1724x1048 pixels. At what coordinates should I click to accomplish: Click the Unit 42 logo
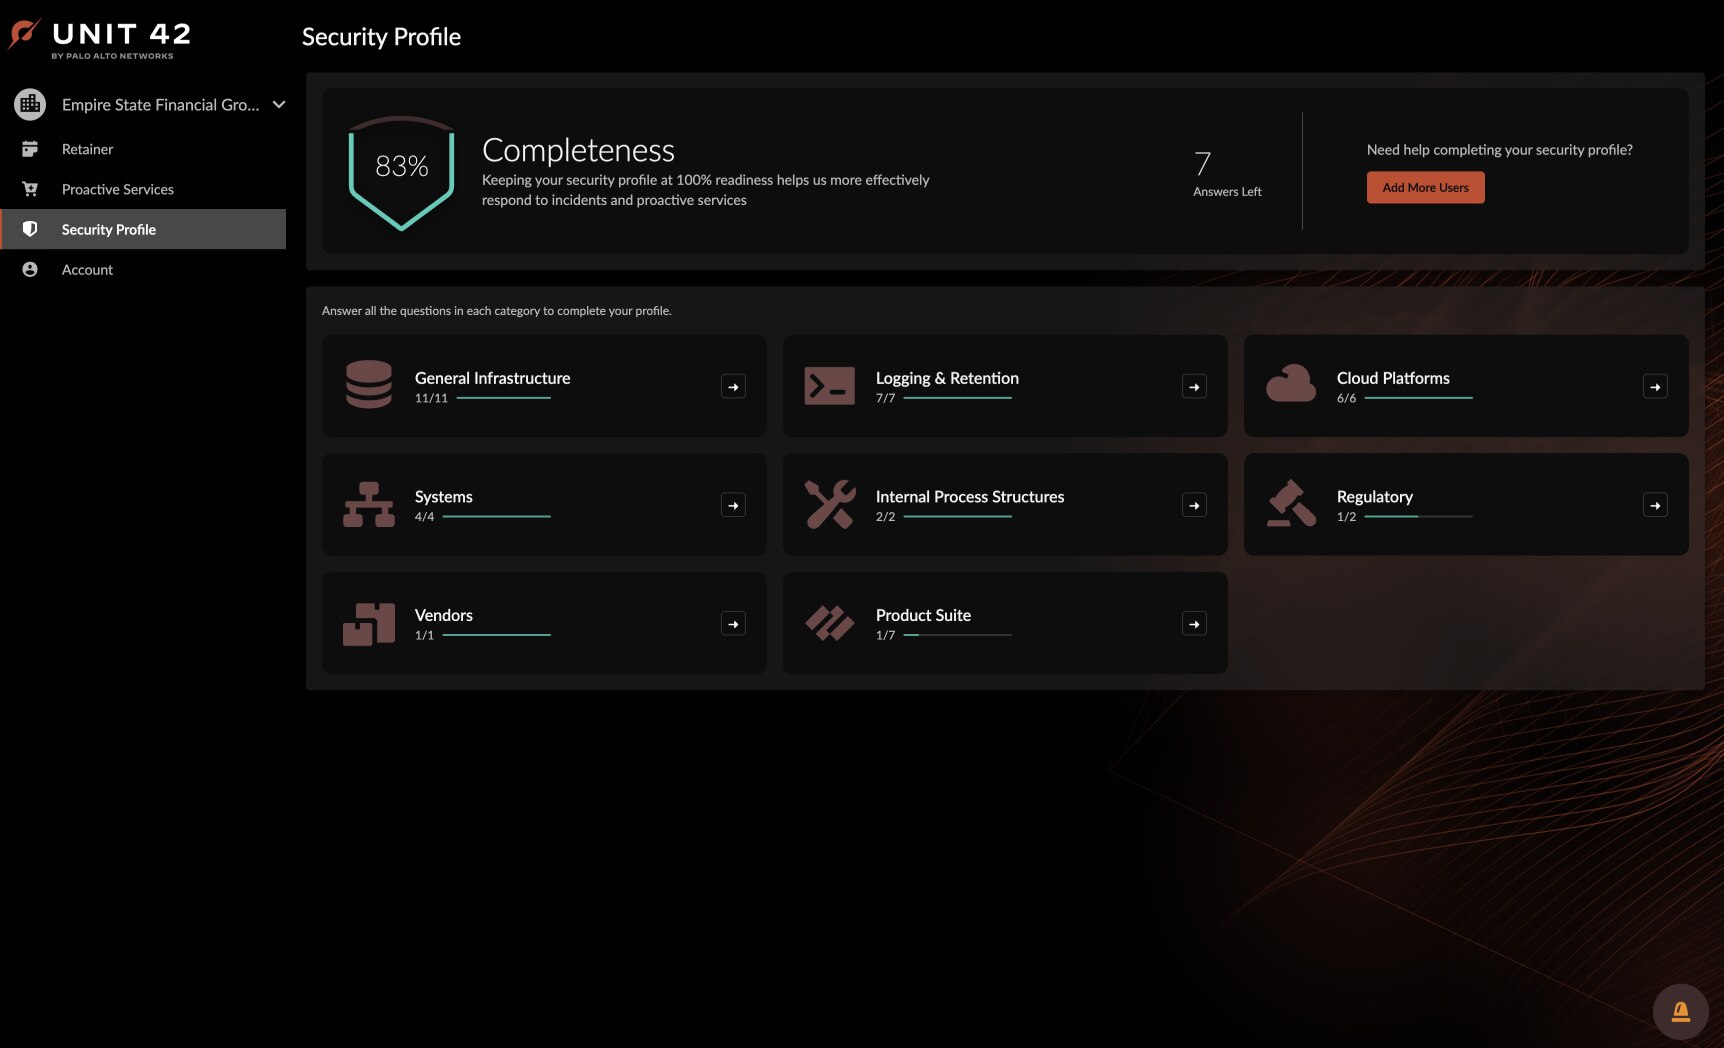pos(100,38)
